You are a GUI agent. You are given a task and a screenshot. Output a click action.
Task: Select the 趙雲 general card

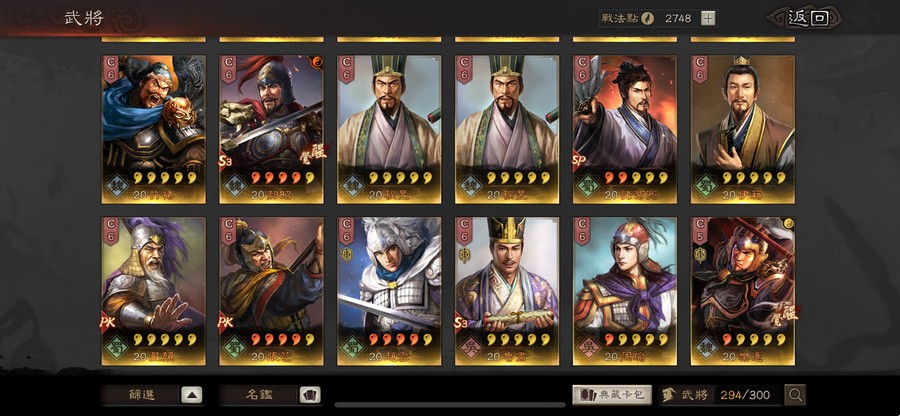tap(389, 291)
